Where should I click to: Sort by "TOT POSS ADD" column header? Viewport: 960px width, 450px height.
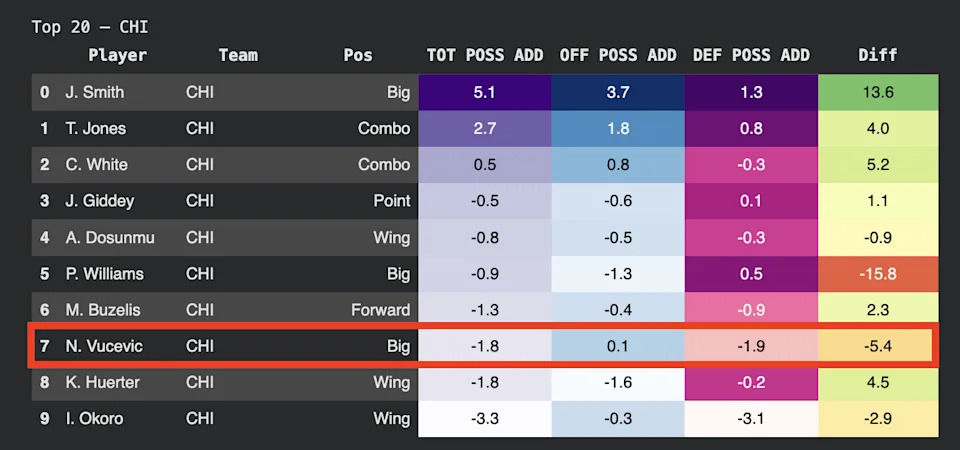coord(484,55)
